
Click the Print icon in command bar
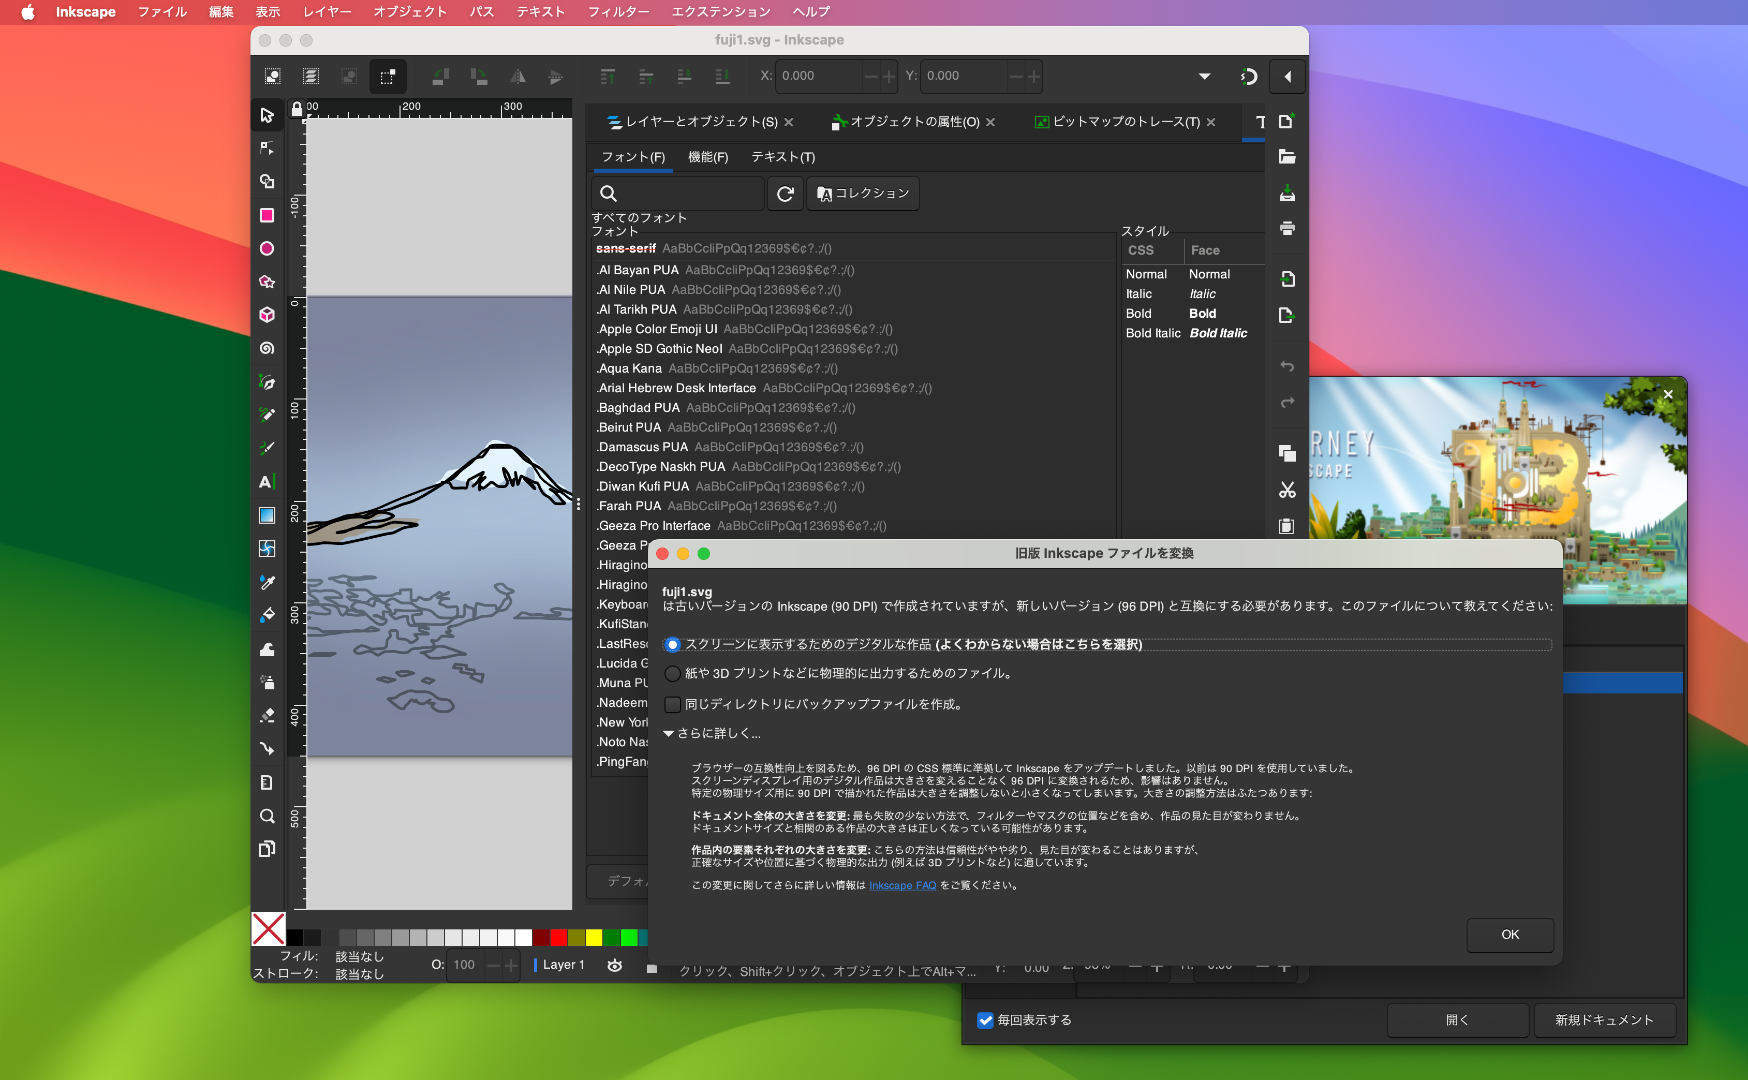point(1287,228)
